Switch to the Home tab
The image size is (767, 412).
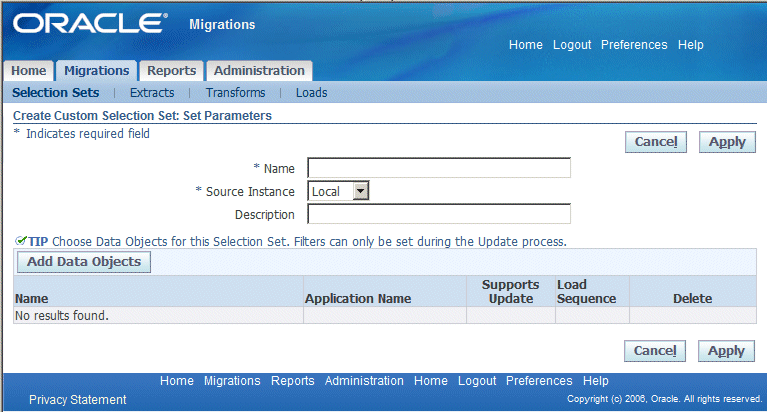pyautogui.click(x=29, y=70)
